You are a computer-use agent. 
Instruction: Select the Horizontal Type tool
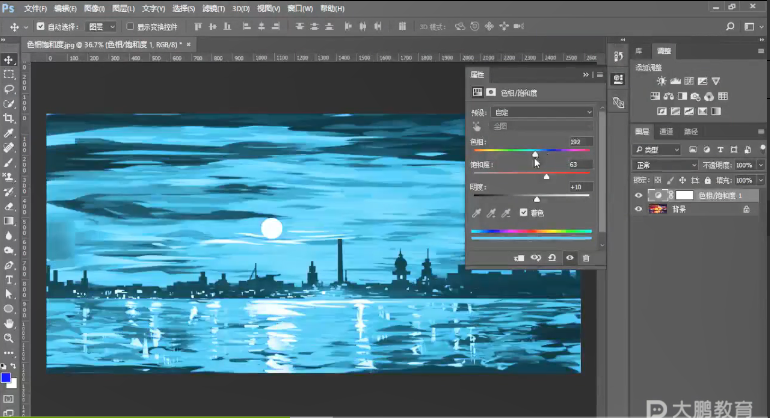(x=9, y=280)
